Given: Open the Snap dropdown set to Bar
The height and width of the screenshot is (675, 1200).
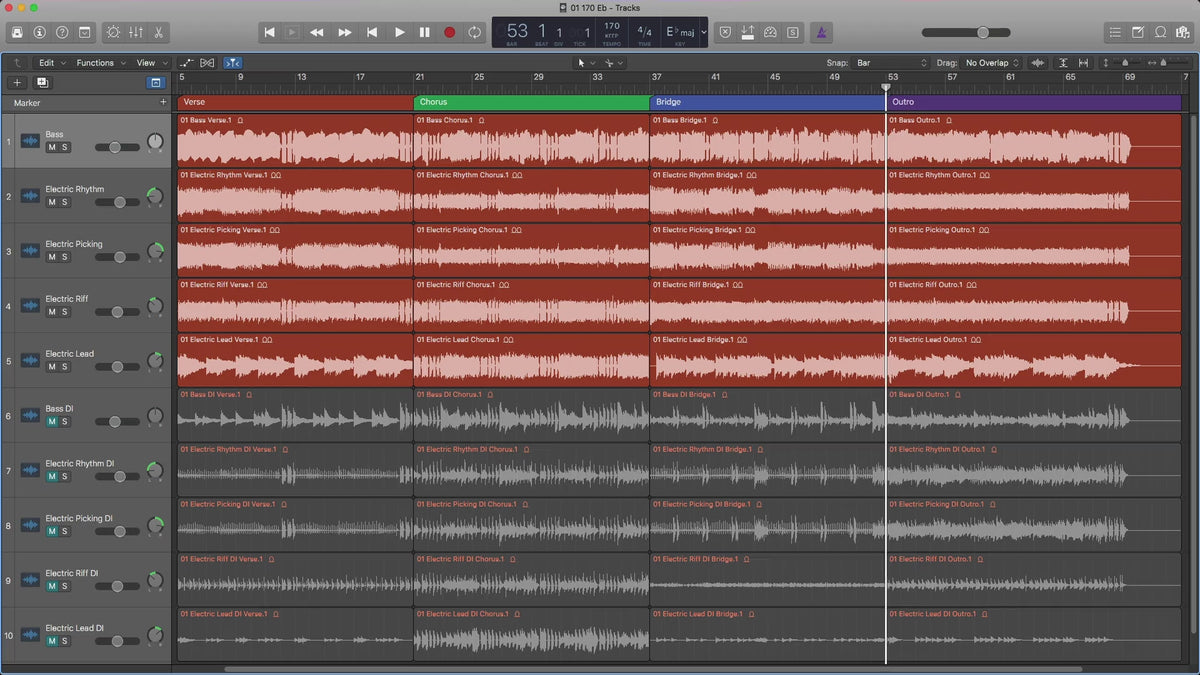Looking at the screenshot, I should click(x=891, y=63).
